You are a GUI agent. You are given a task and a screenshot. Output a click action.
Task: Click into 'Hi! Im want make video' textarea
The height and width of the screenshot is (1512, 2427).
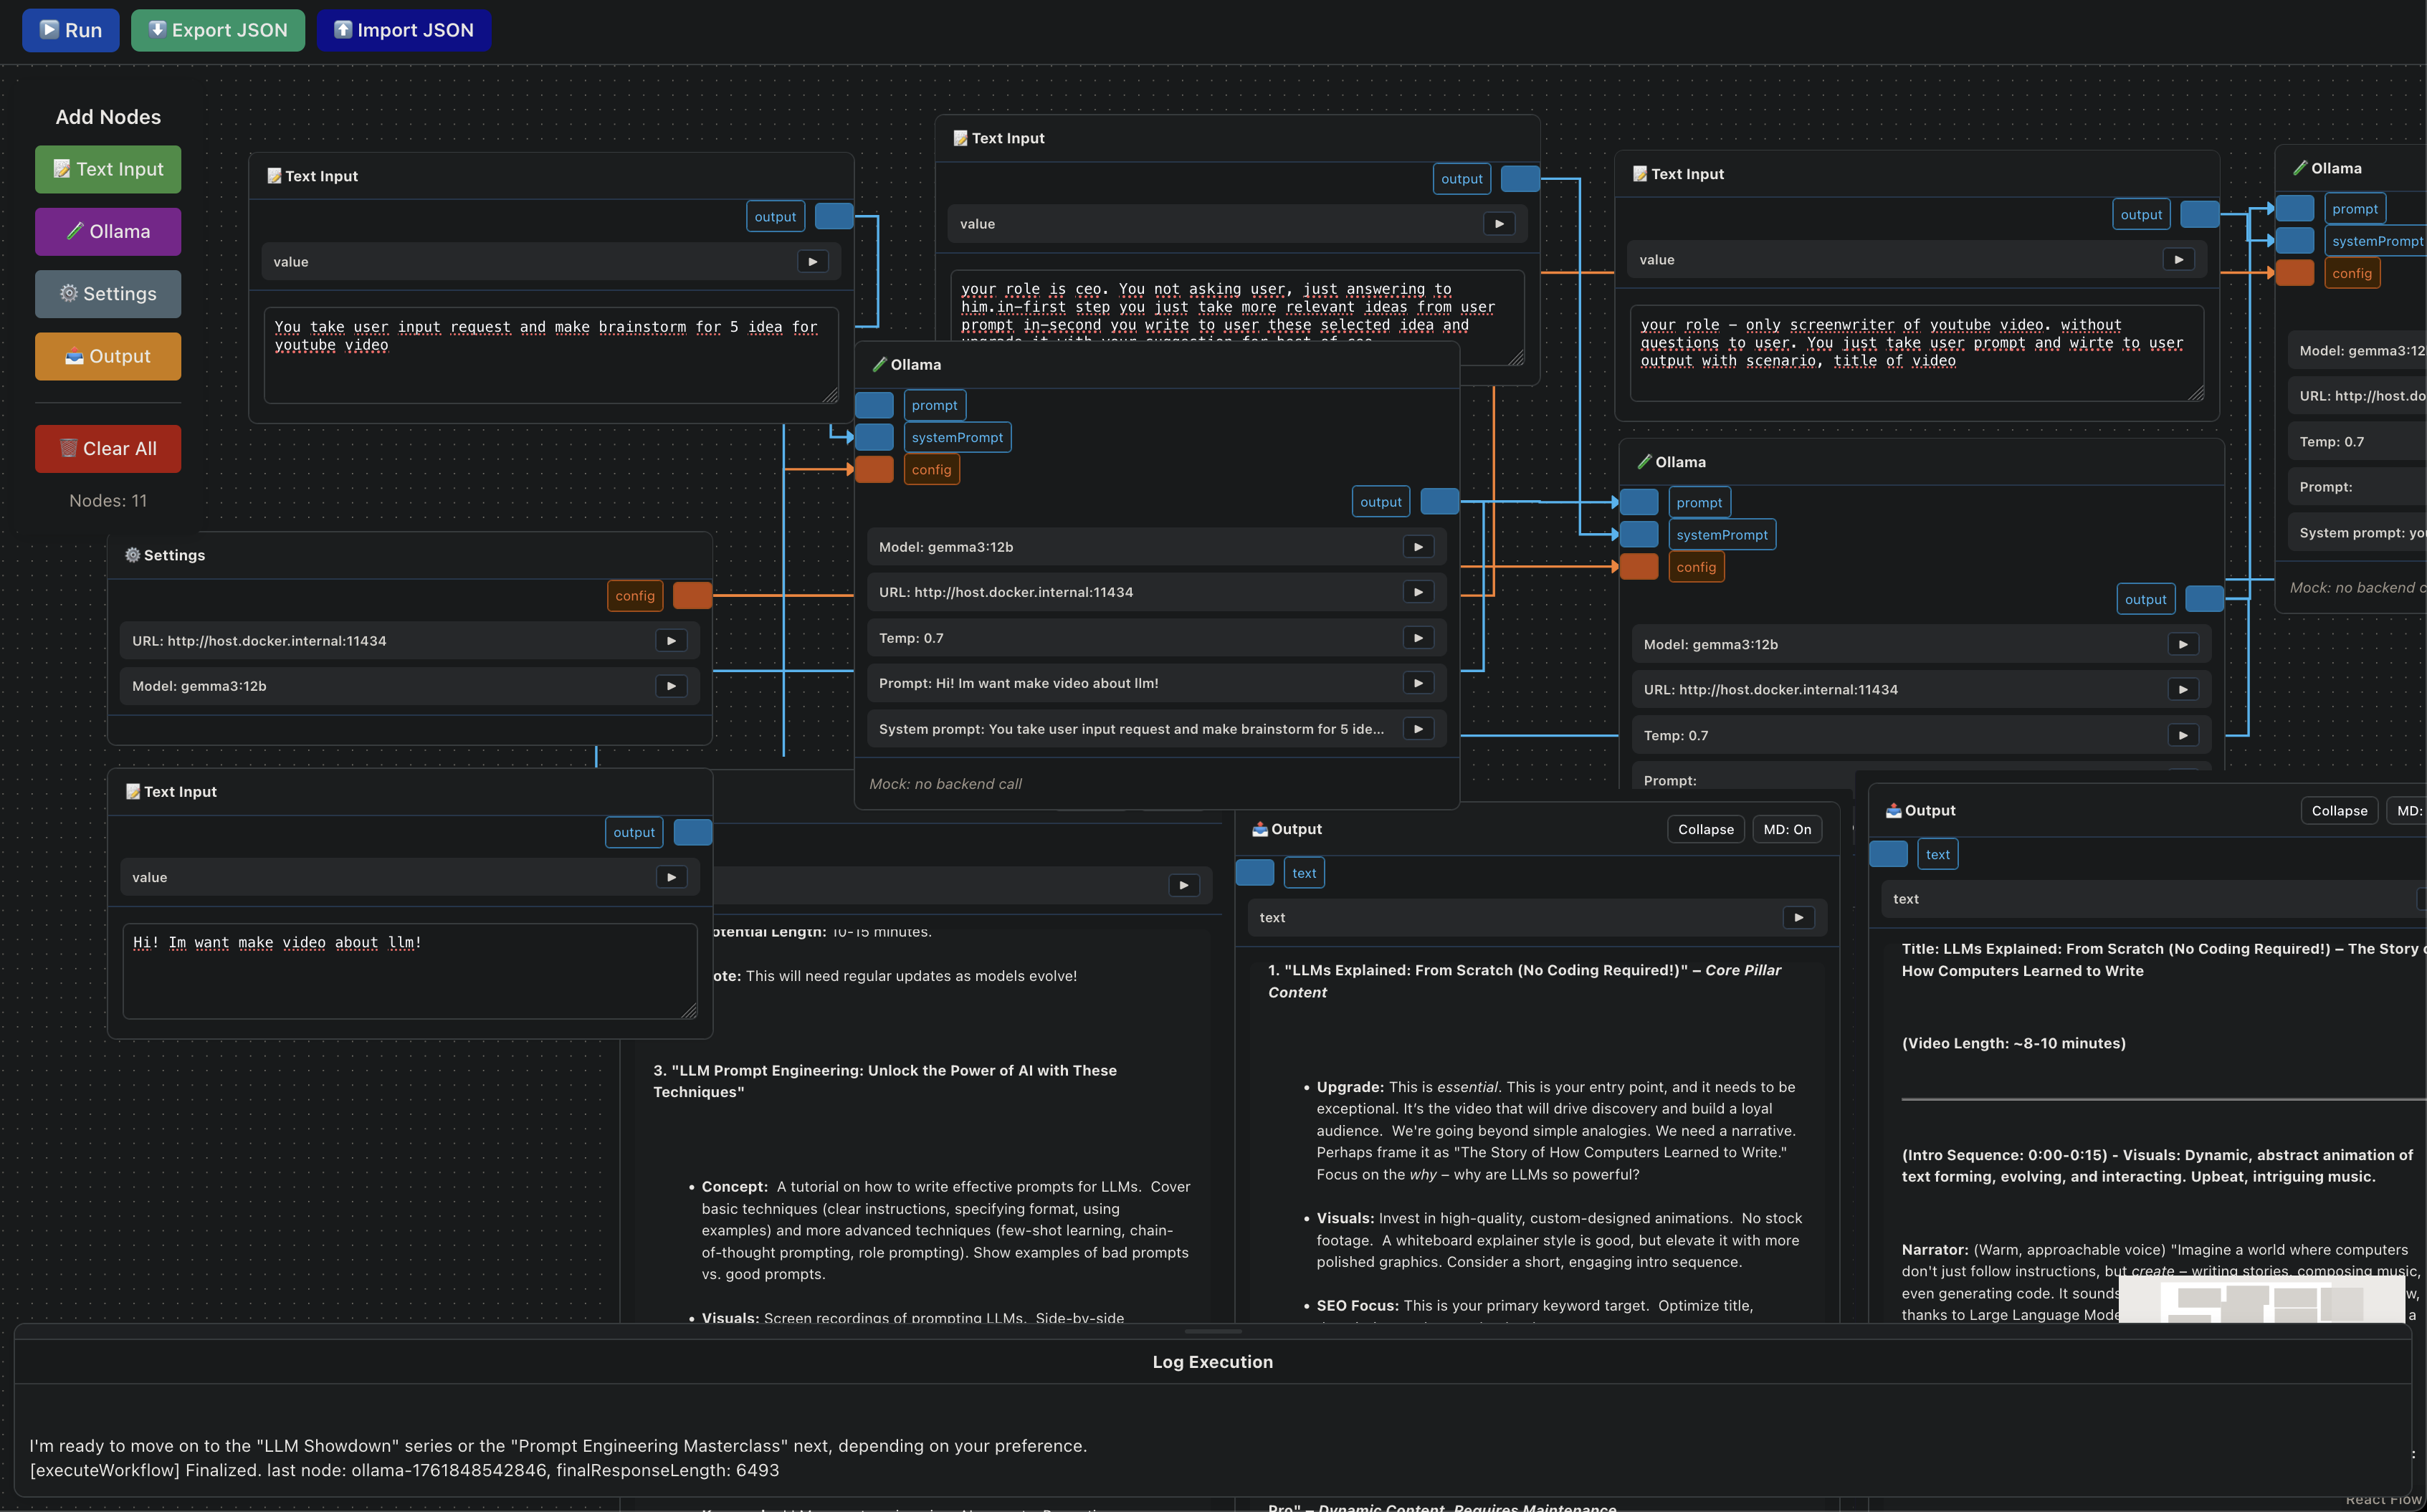tap(410, 971)
